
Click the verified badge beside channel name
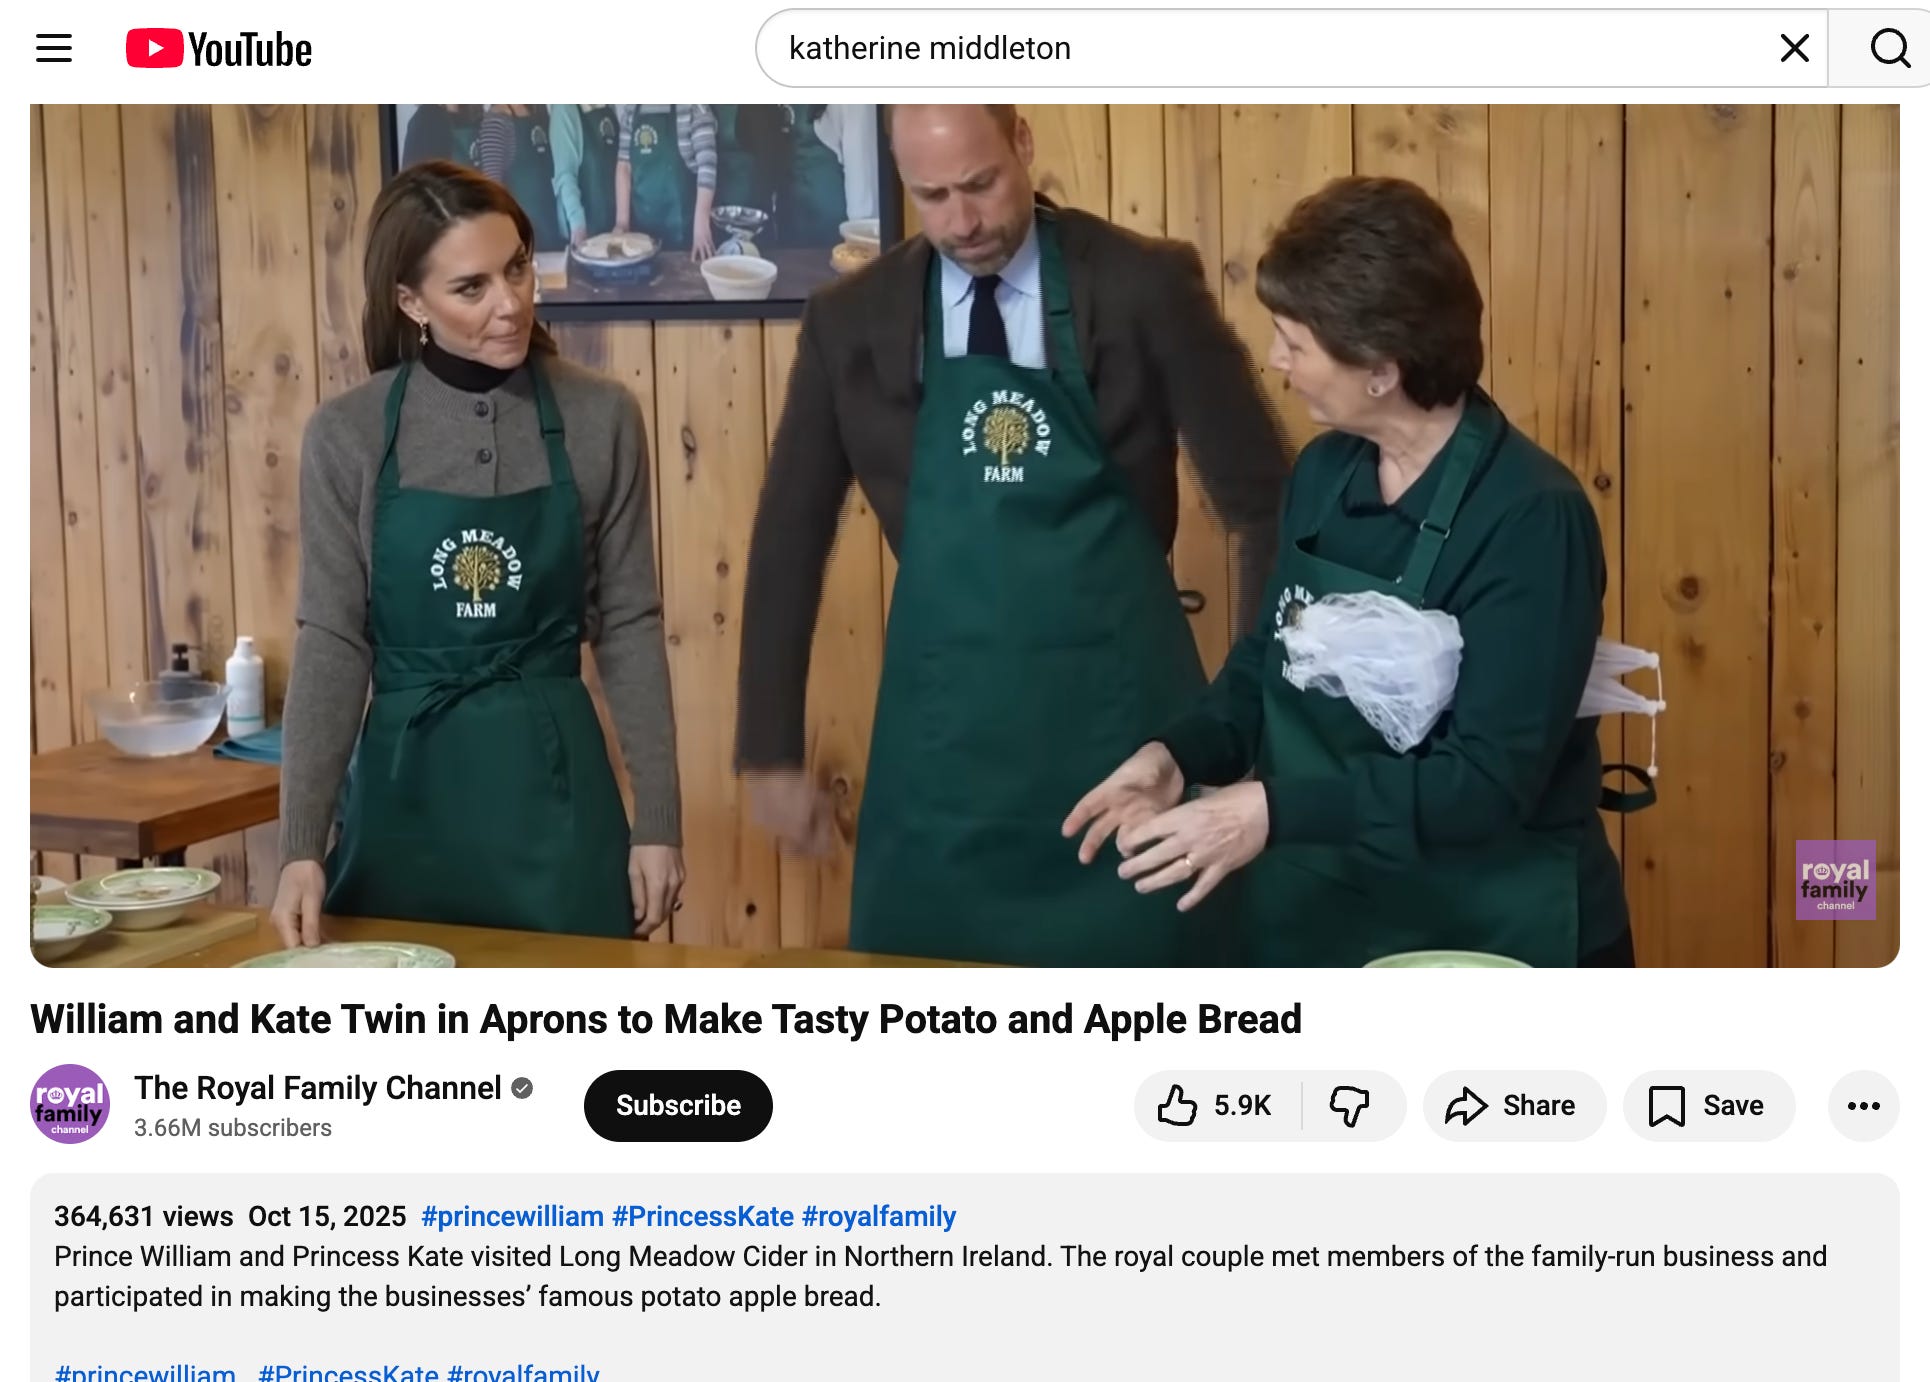(x=522, y=1088)
